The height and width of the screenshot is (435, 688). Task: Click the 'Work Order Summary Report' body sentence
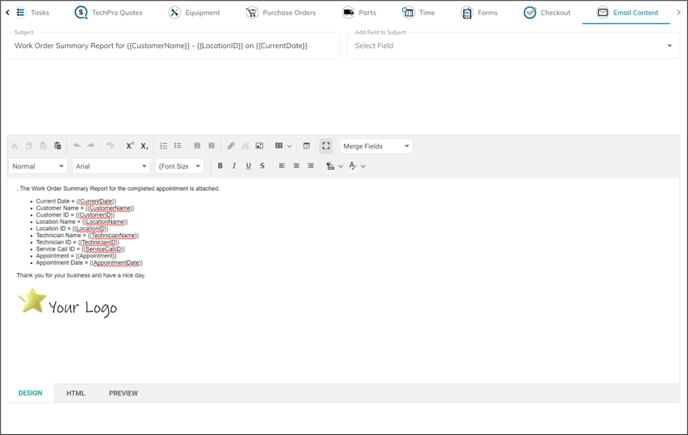(119, 189)
